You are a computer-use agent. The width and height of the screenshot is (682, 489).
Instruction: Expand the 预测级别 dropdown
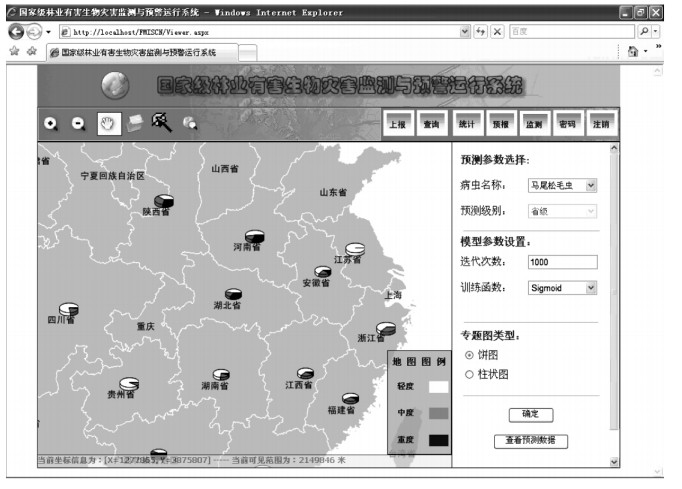tap(562, 211)
